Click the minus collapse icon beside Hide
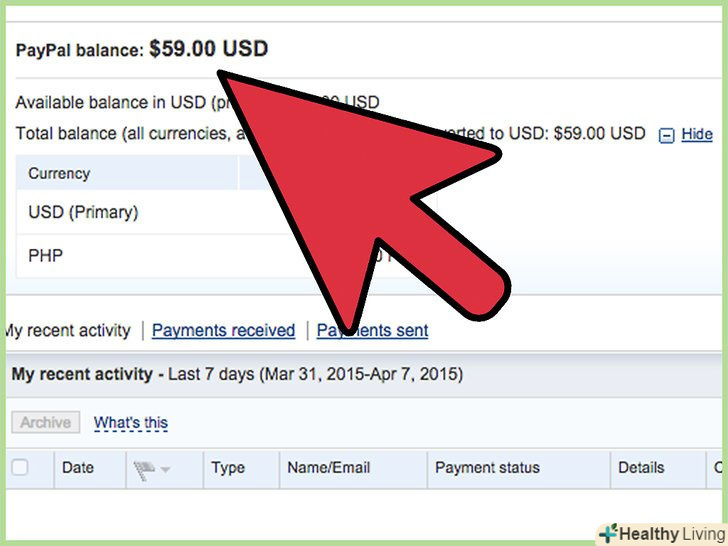Viewport: 728px width, 546px height. (667, 135)
